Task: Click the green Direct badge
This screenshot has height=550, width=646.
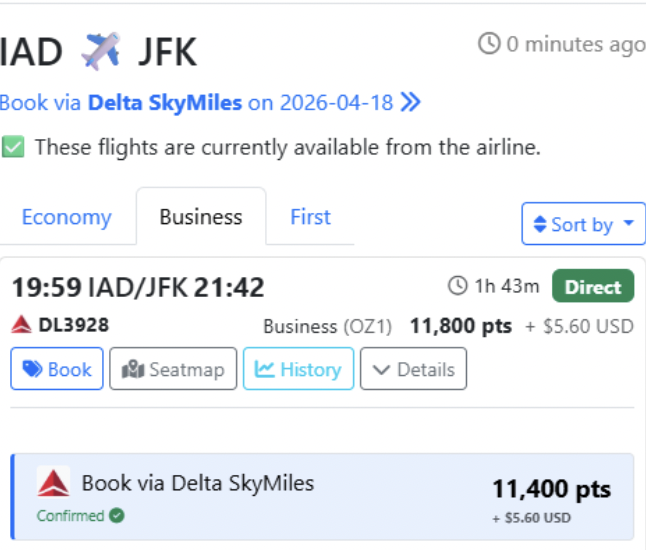Action: coord(593,287)
